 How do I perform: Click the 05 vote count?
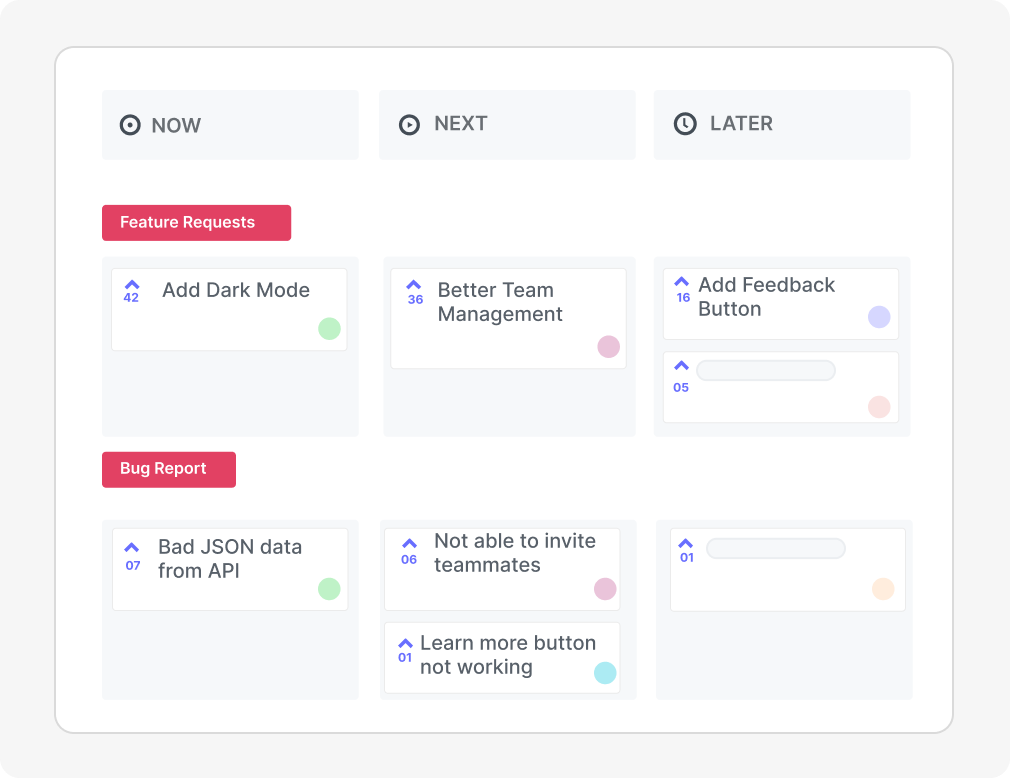(x=681, y=388)
